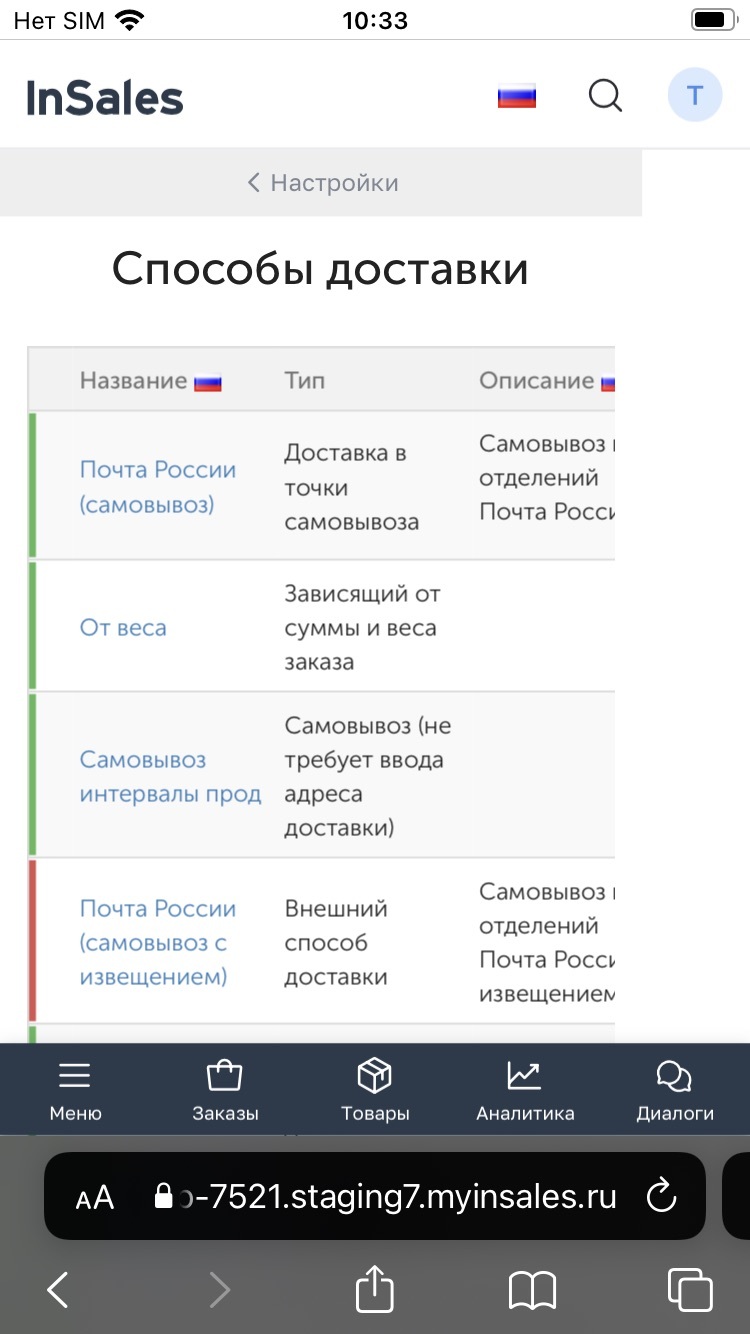Go to Заказы shopping bag tab
Image resolution: width=750 pixels, height=1334 pixels.
225,1090
